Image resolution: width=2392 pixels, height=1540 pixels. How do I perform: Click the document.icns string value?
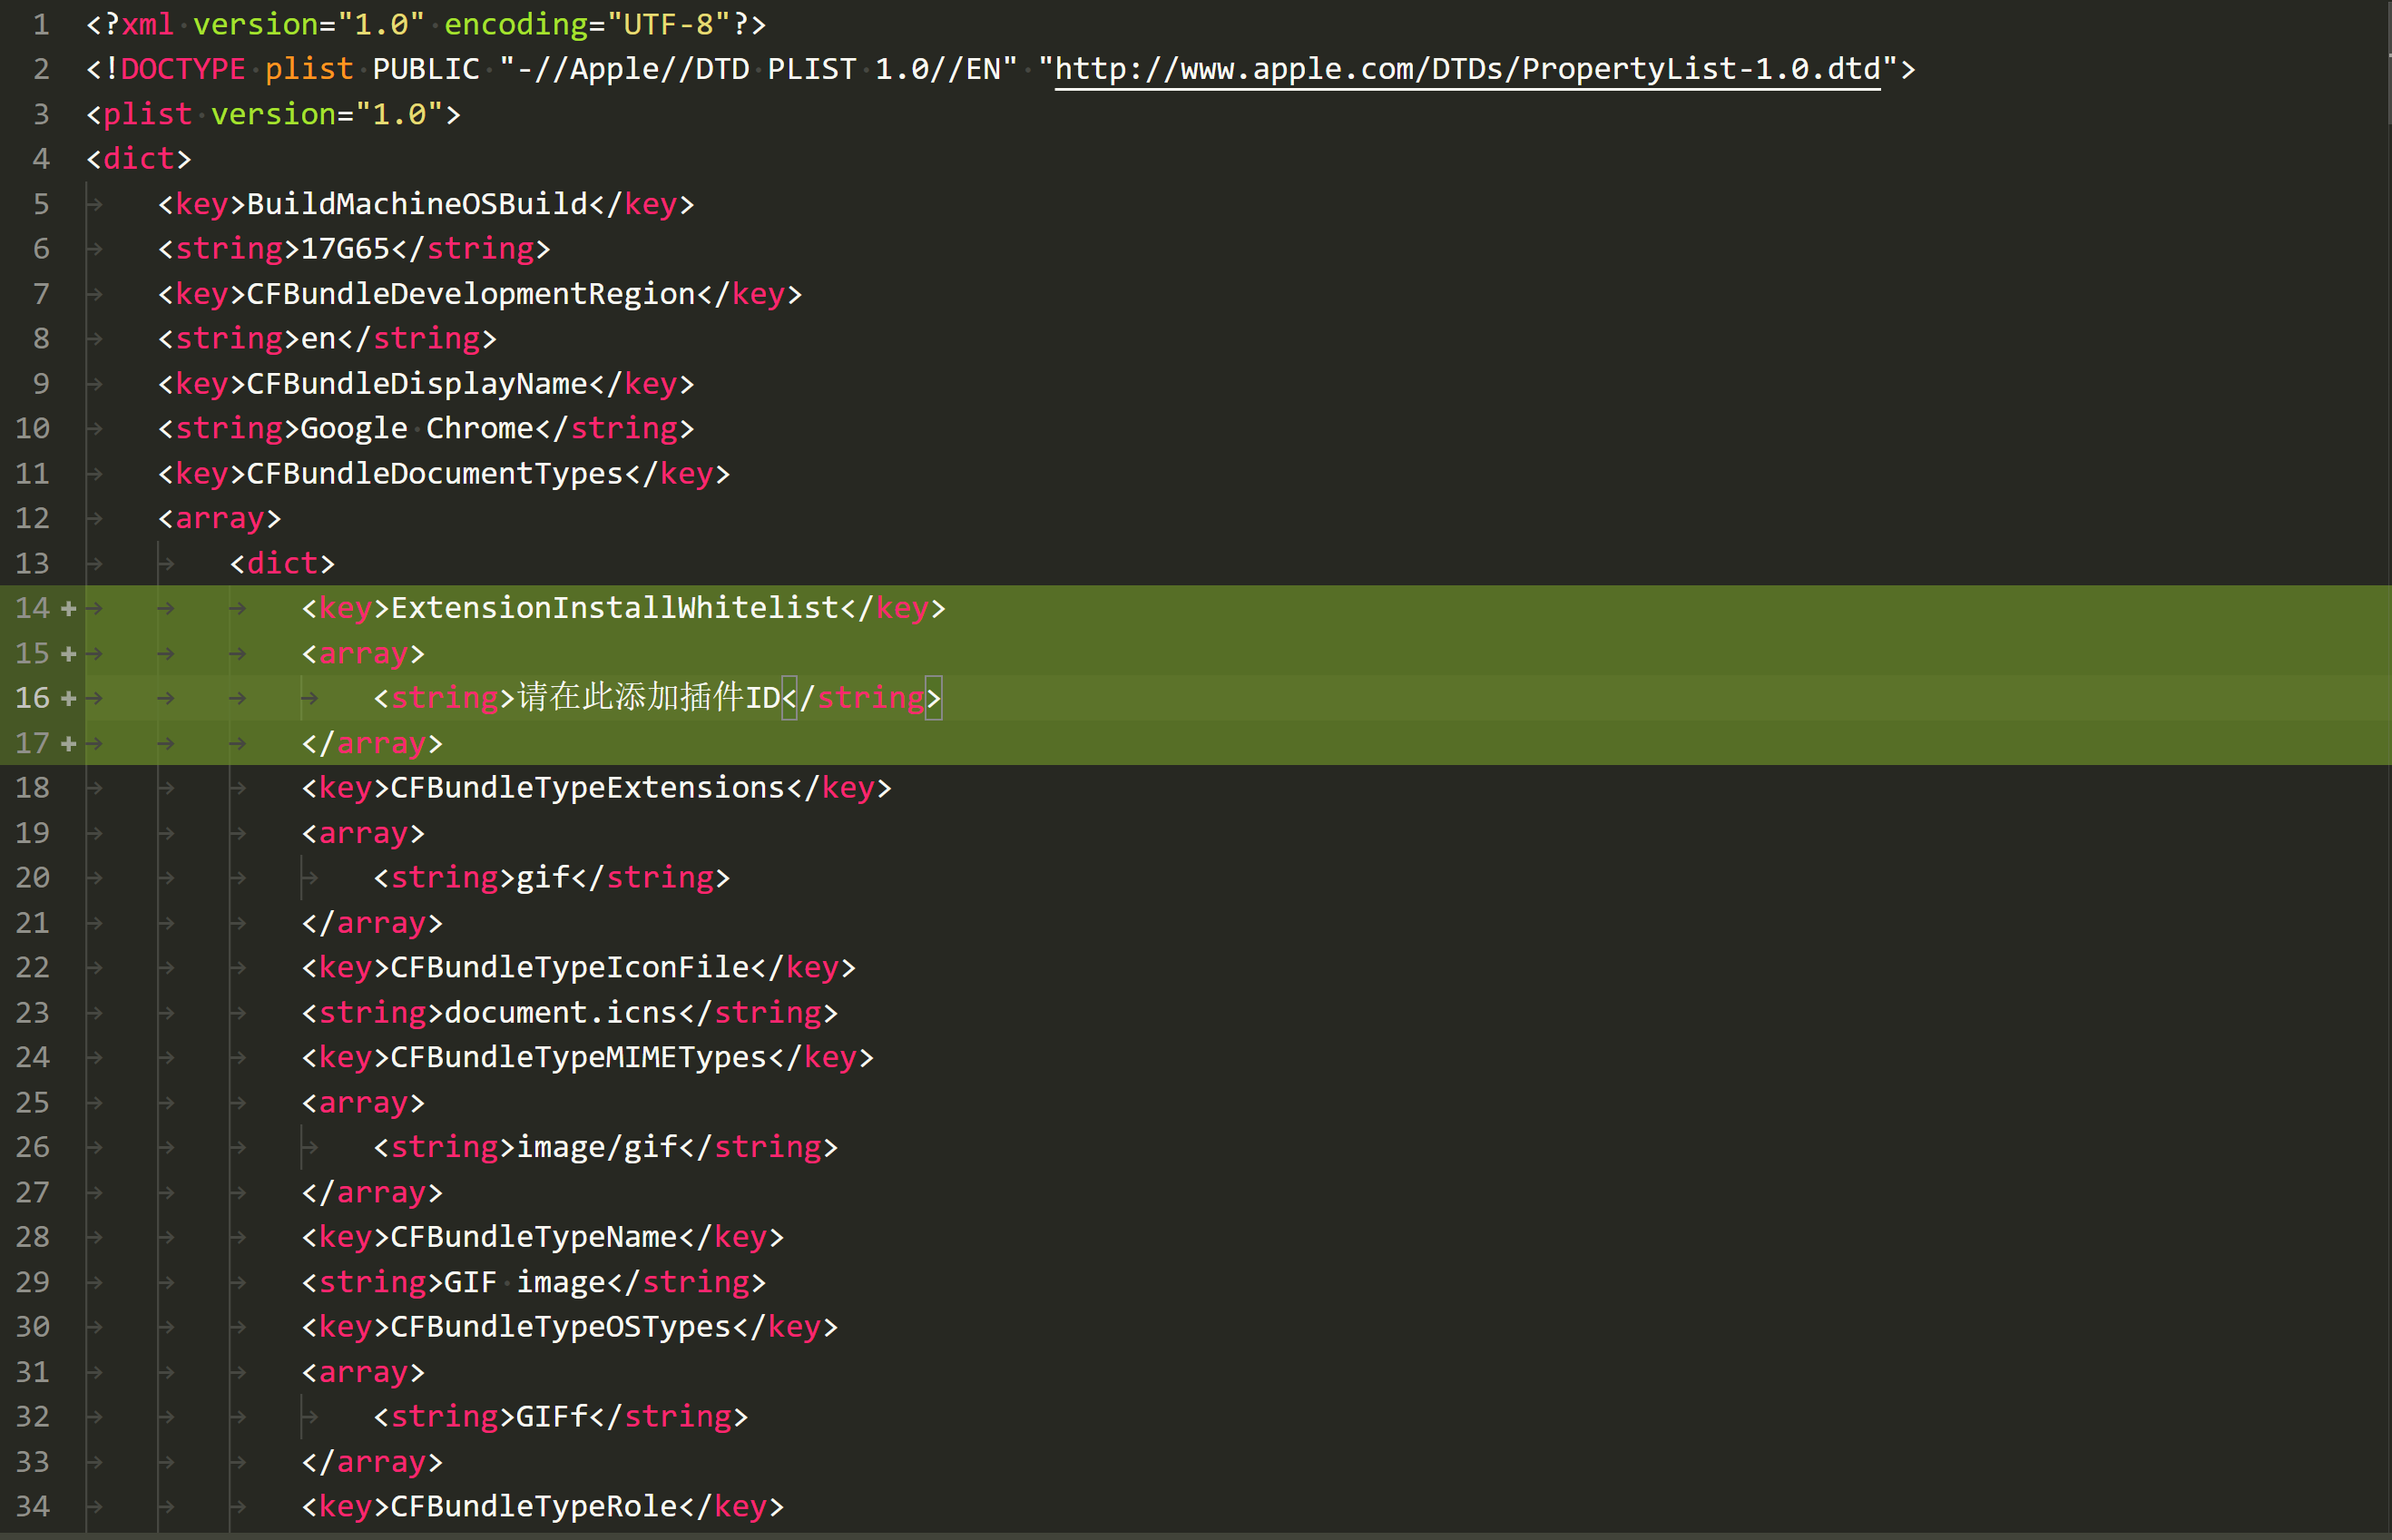pos(560,1012)
